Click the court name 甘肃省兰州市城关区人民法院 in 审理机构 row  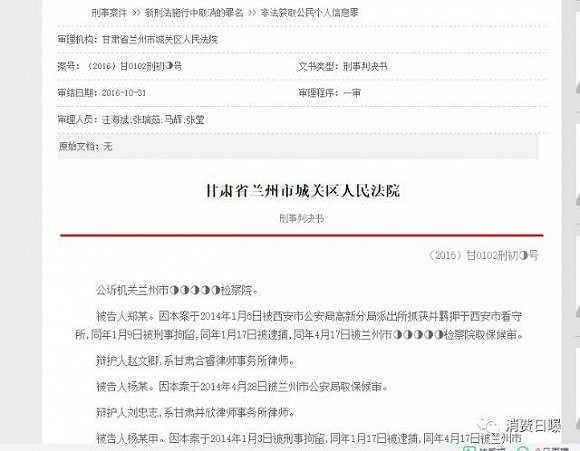tap(160, 40)
